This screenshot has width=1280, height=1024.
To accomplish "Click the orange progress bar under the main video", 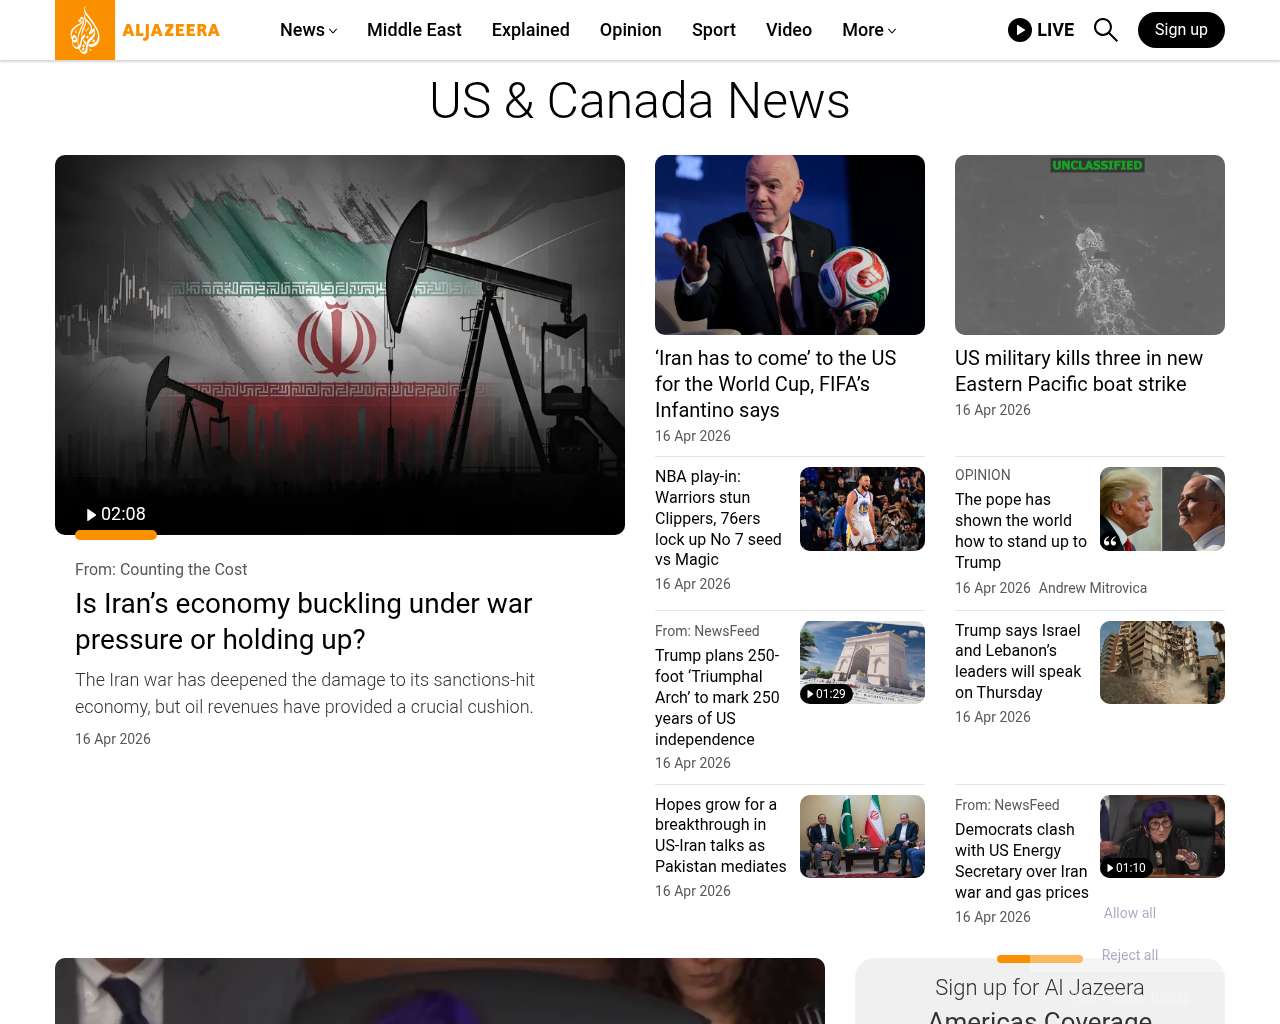I will pyautogui.click(x=116, y=535).
